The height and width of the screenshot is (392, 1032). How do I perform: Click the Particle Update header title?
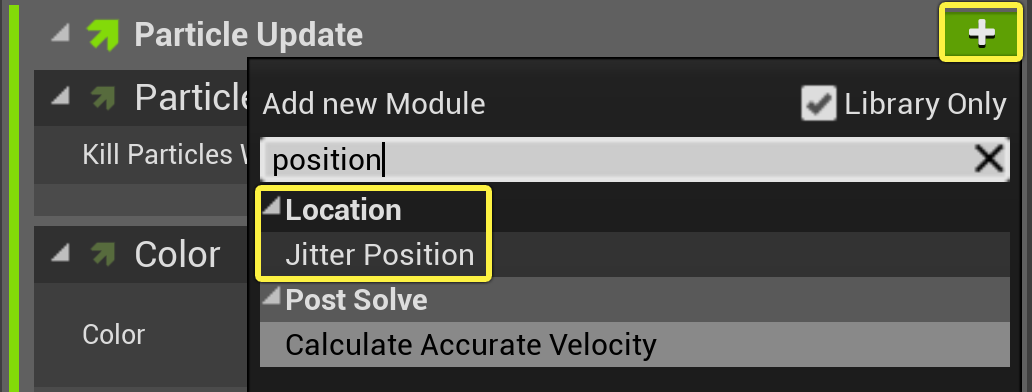[x=248, y=35]
